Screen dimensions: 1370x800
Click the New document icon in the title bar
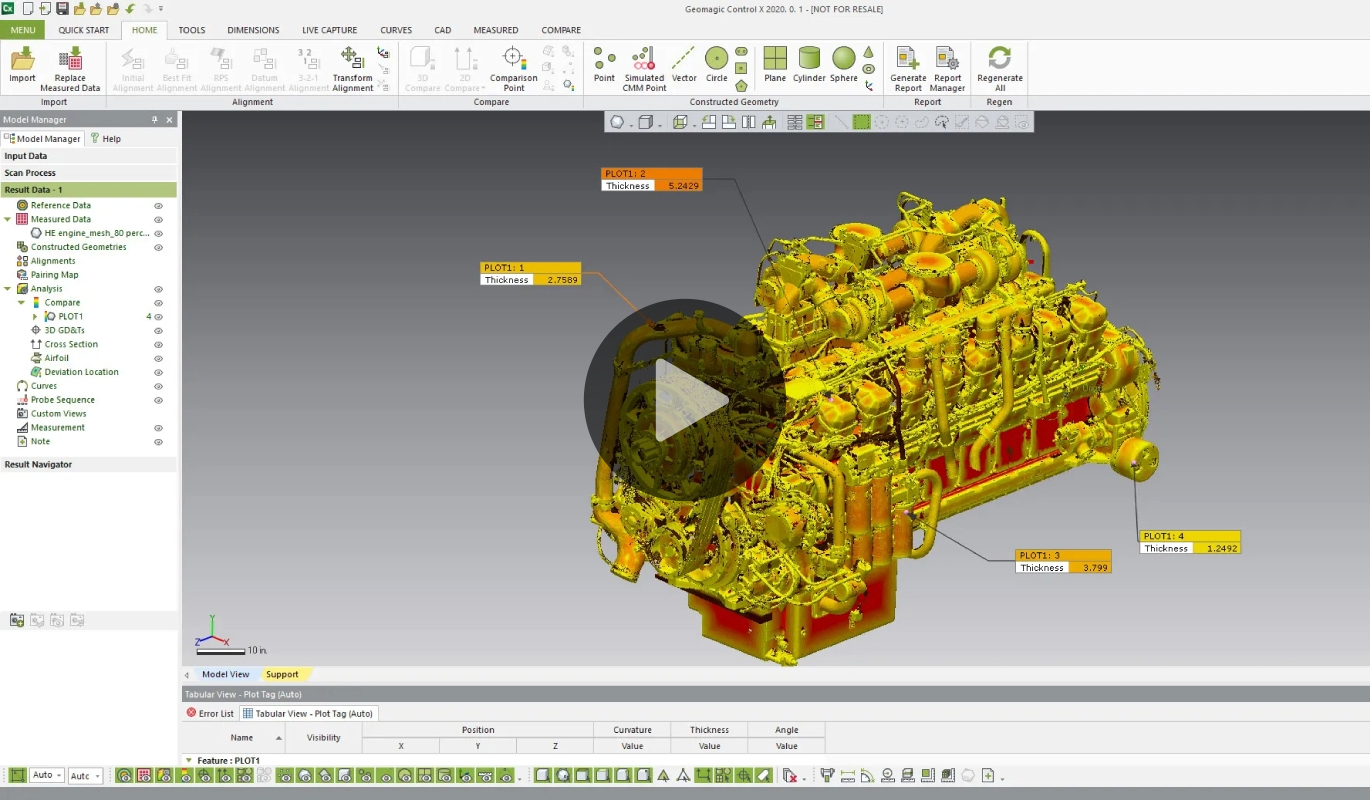coord(27,9)
